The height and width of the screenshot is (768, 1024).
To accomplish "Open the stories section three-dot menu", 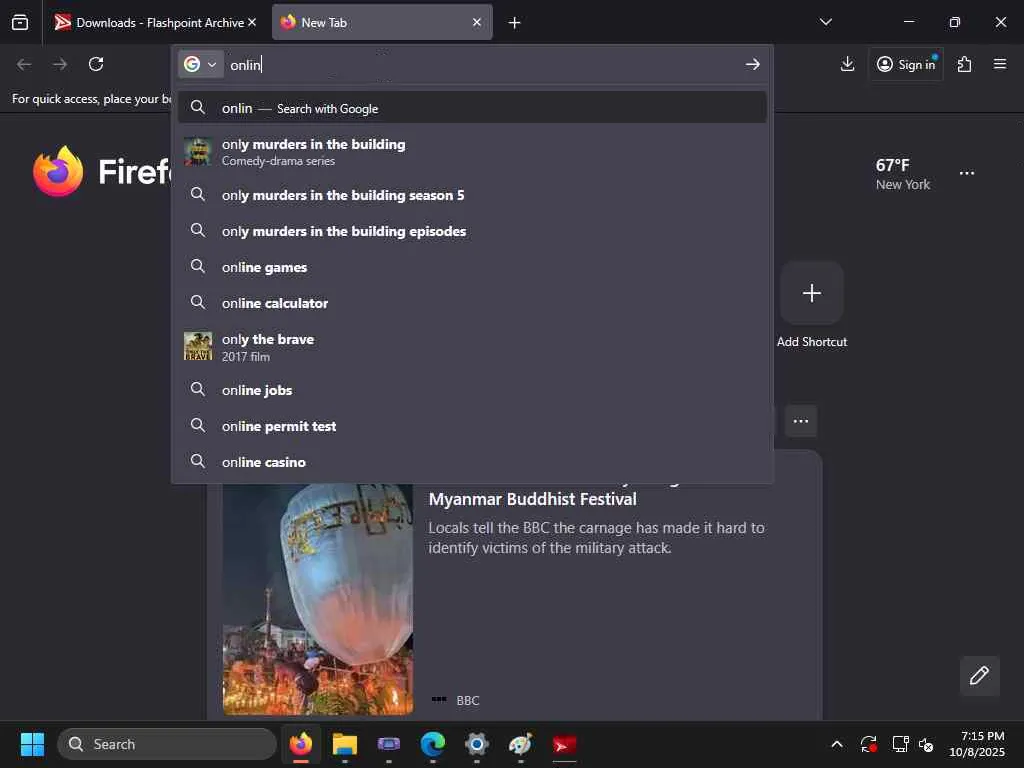I will click(x=801, y=421).
